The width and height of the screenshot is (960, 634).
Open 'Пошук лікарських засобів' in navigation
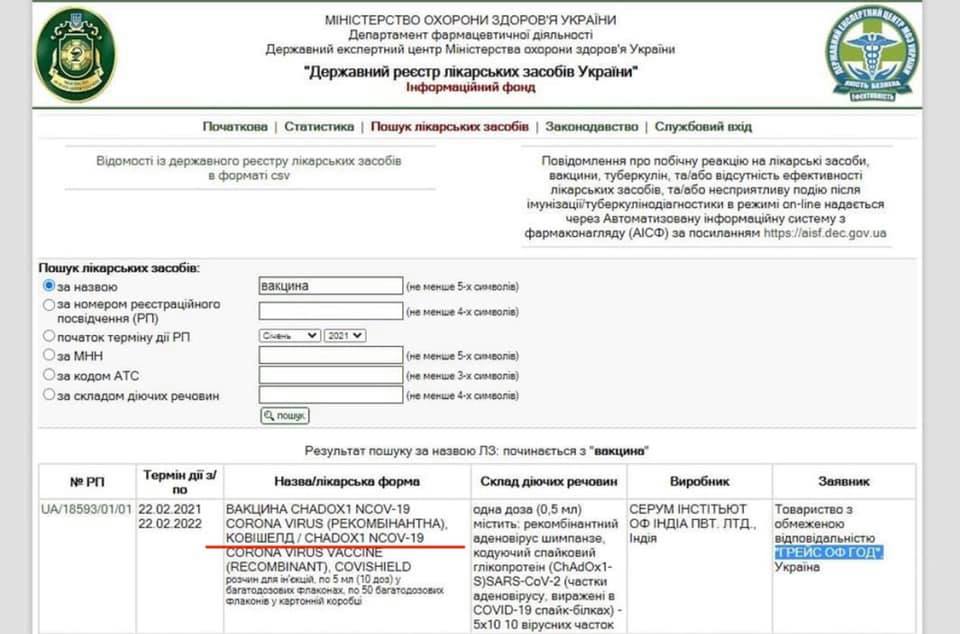coord(449,127)
